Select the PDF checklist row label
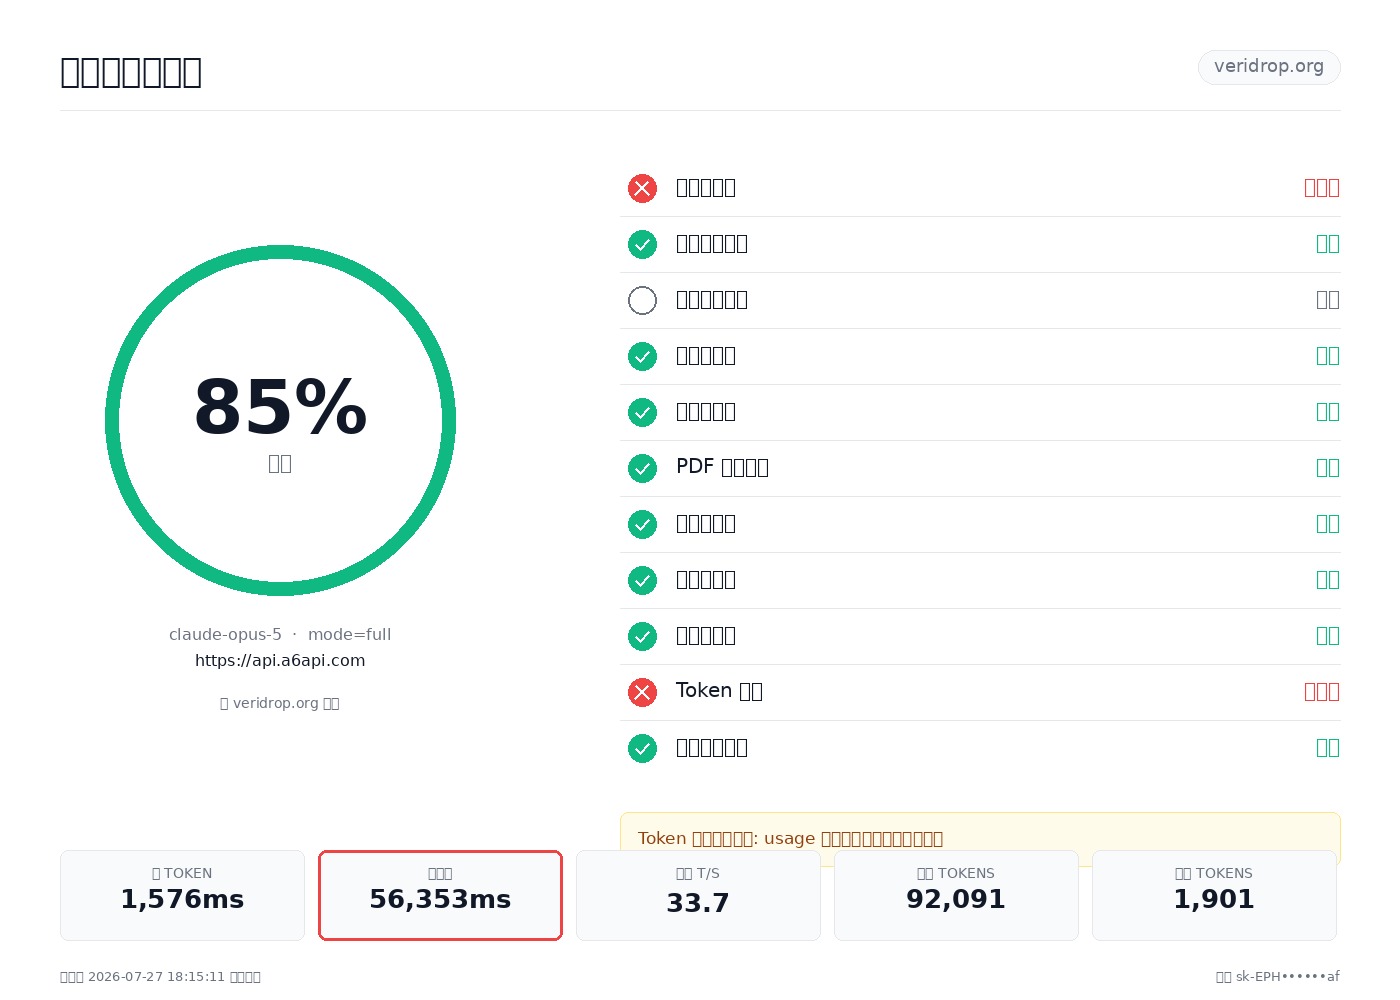This screenshot has height=1000, width=1400. click(722, 467)
